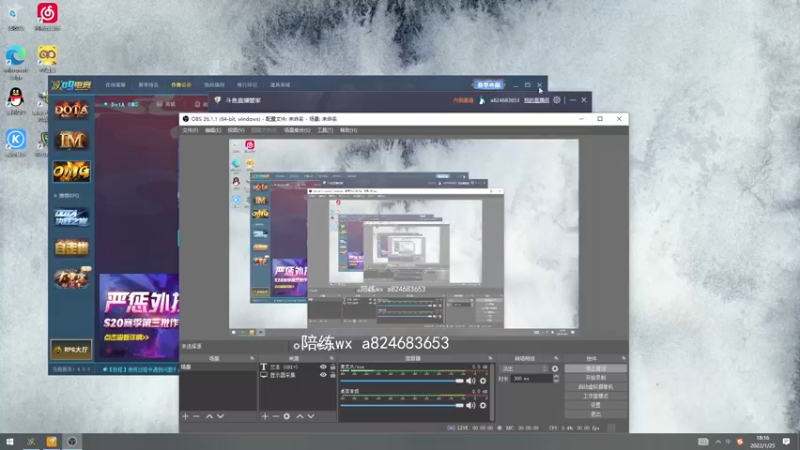The image size is (800, 450).
Task: Click the 严惩外挂 banner in 09 platform
Action: coord(139,316)
